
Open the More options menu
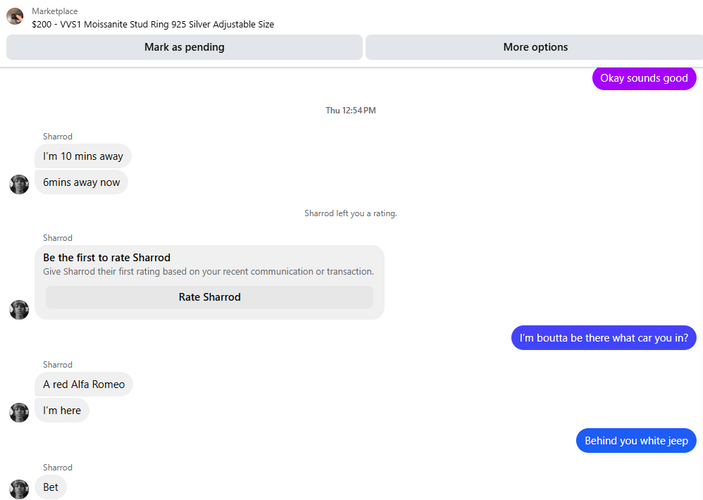coord(535,47)
